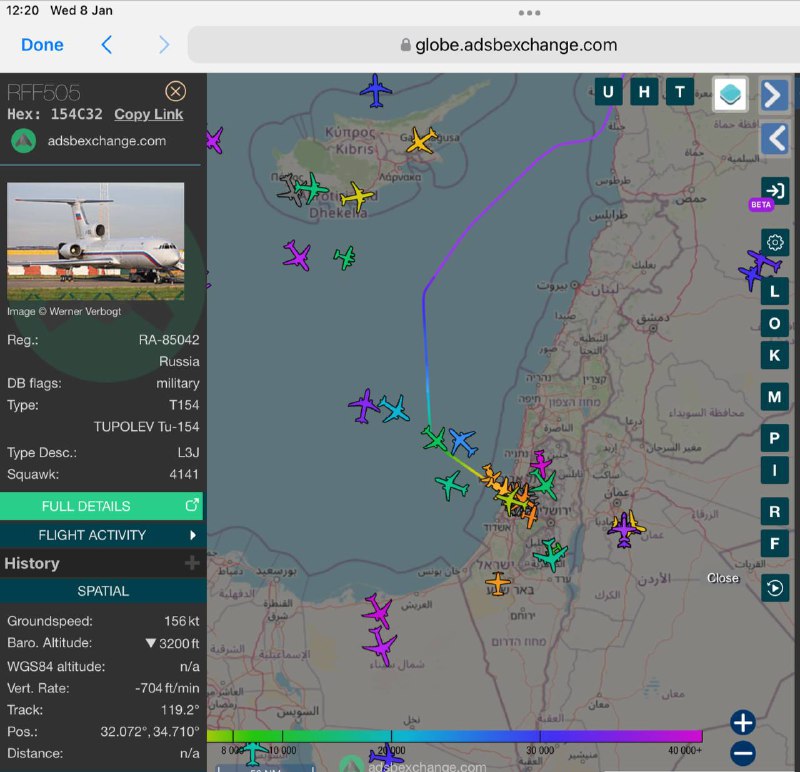Expand History with the plus icon
Image resolution: width=800 pixels, height=772 pixels.
[192, 563]
